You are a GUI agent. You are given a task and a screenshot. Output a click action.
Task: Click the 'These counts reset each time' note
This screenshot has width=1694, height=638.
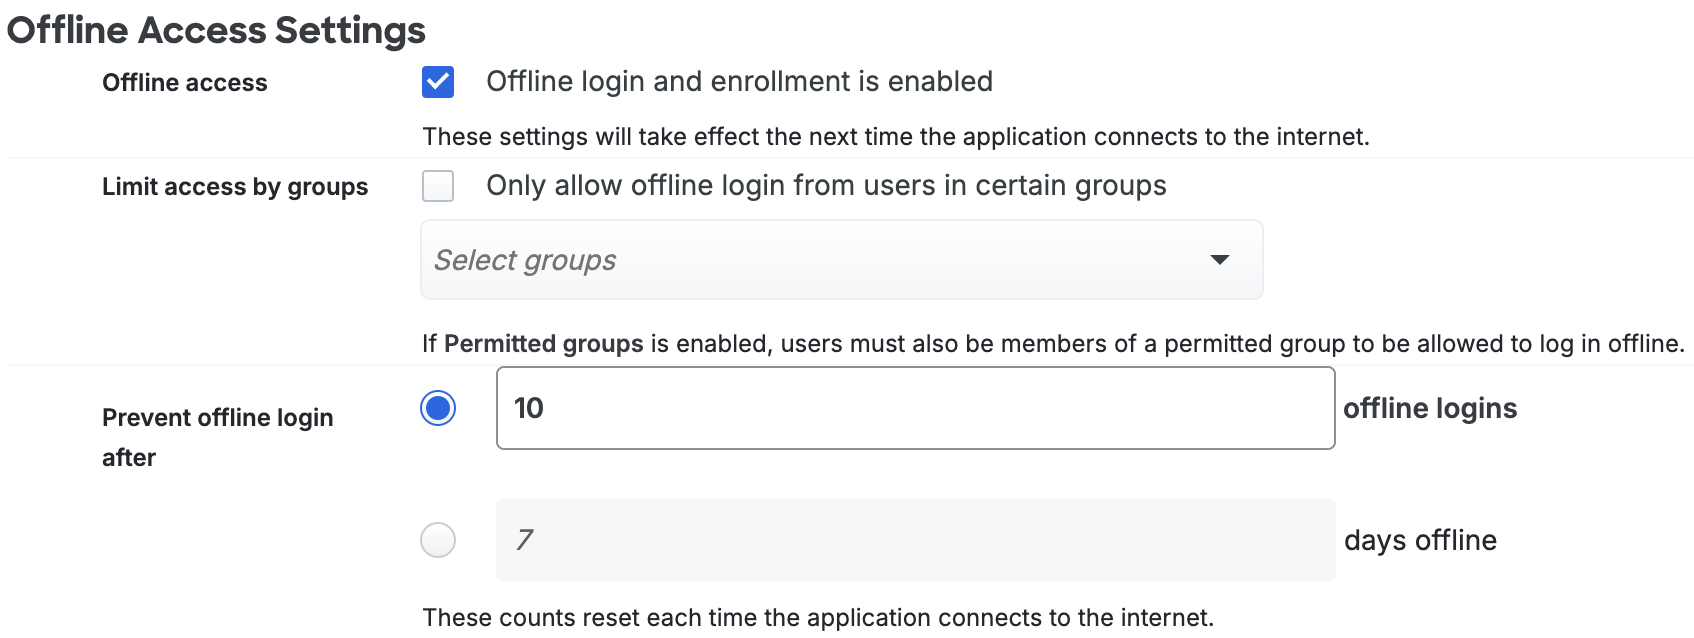tap(818, 618)
